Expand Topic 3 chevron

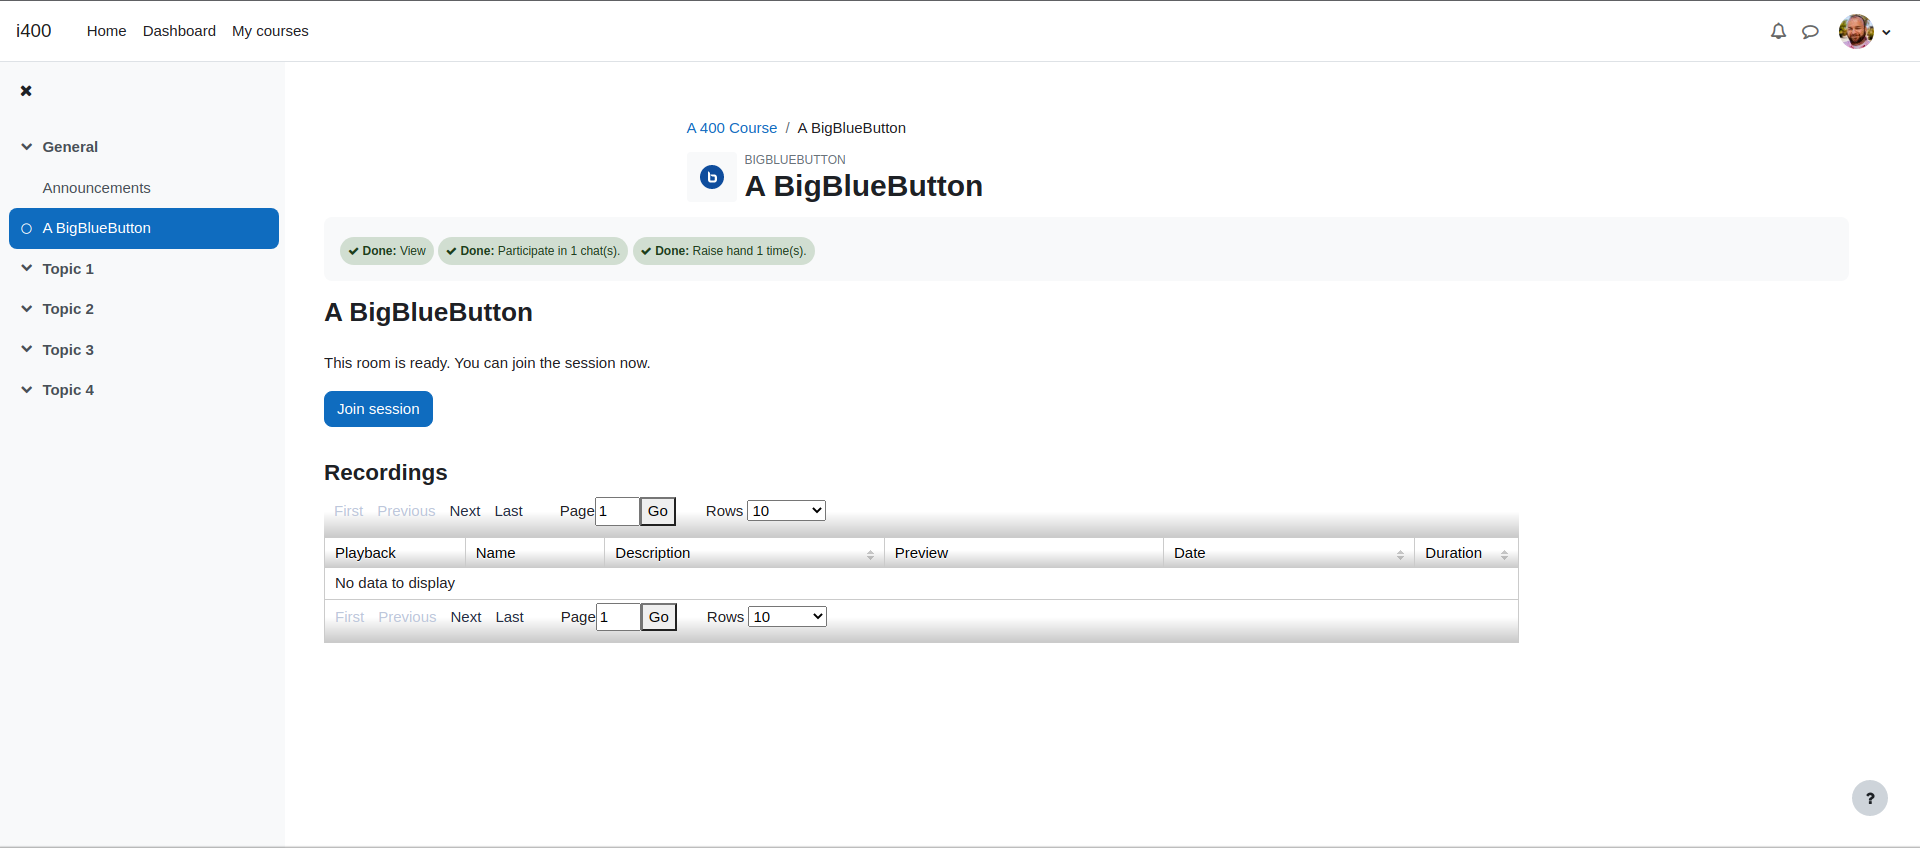tap(27, 350)
